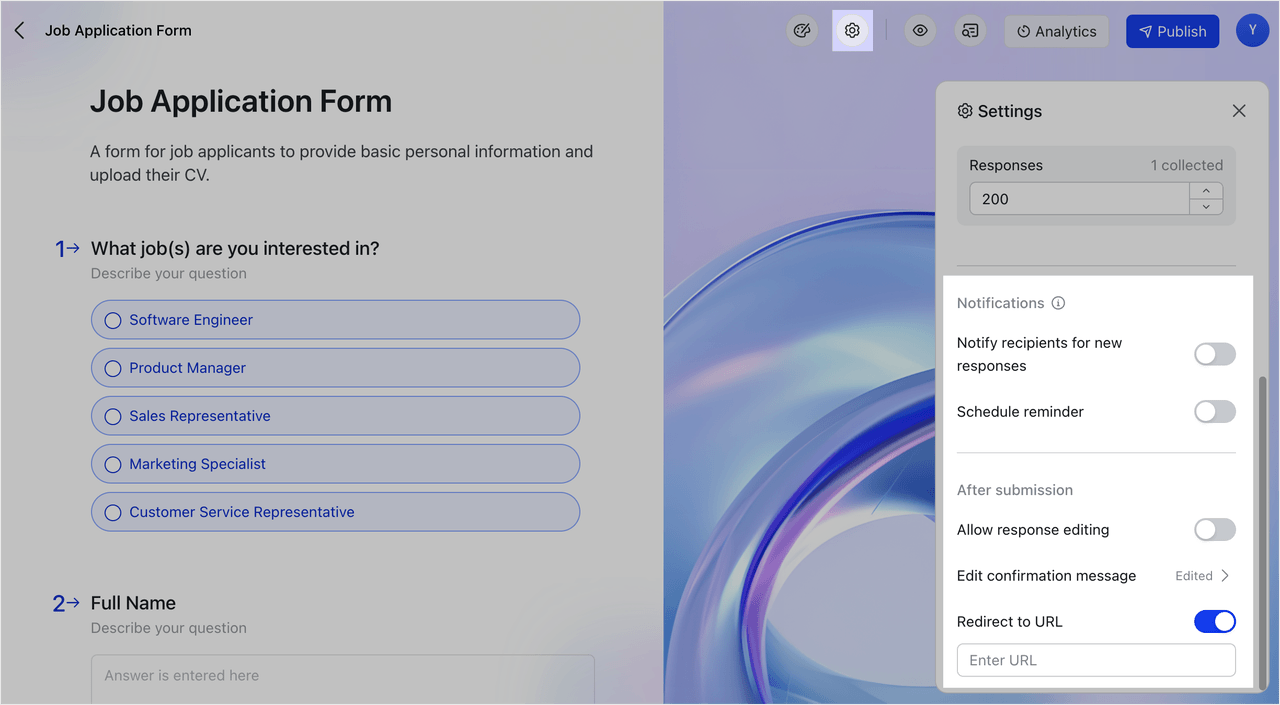The height and width of the screenshot is (705, 1280).
Task: Toggle Allow response editing on
Action: pos(1214,529)
